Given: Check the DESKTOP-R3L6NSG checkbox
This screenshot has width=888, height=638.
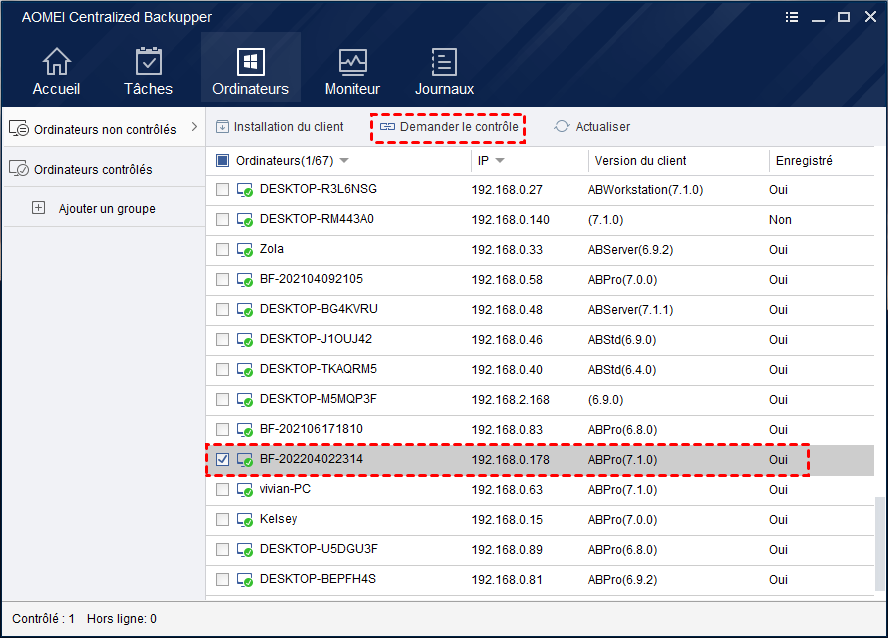Looking at the screenshot, I should click(x=223, y=190).
